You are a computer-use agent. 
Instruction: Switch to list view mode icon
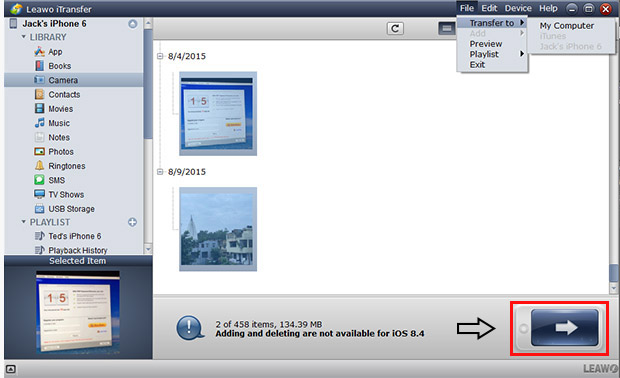point(447,28)
